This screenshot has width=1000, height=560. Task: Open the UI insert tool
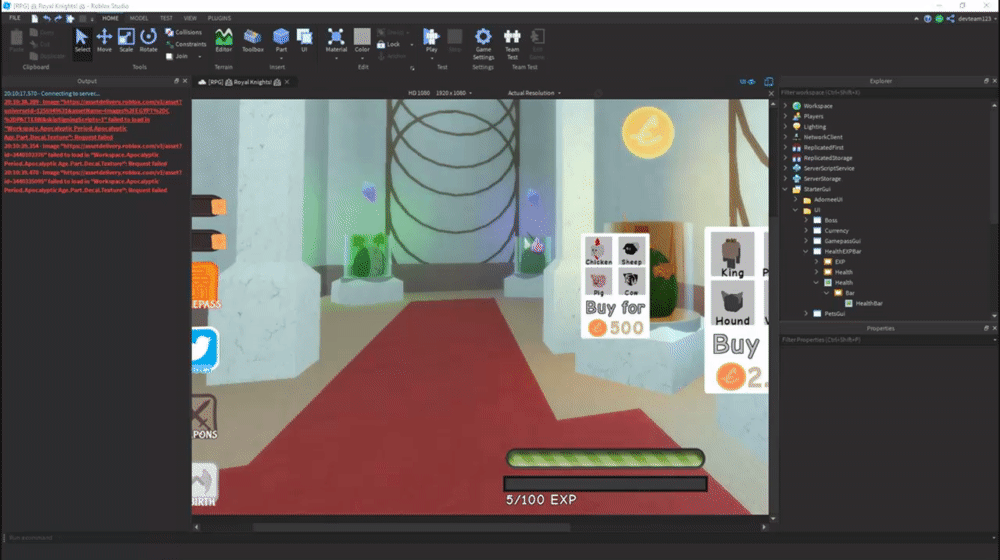pyautogui.click(x=304, y=41)
